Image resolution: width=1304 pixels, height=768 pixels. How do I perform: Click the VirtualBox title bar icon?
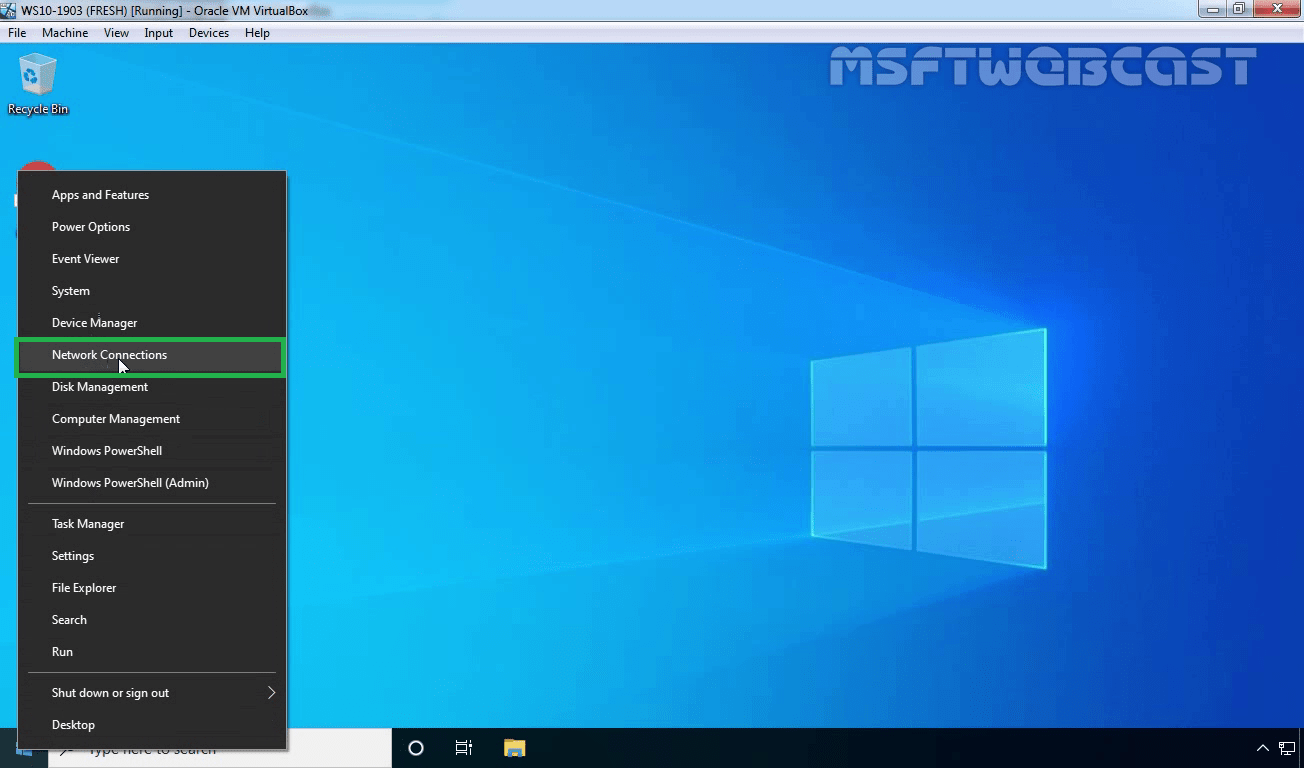click(x=9, y=10)
